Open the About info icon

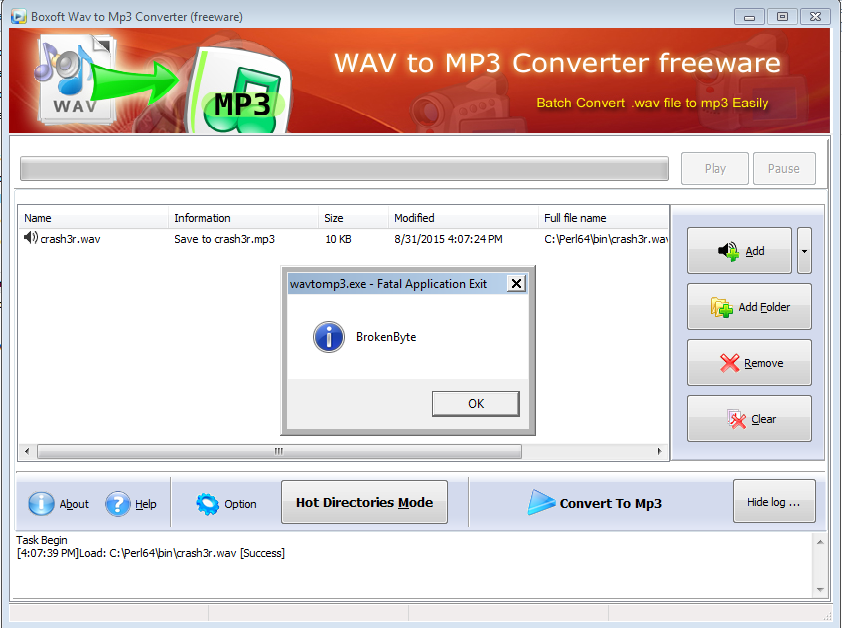pyautogui.click(x=41, y=504)
